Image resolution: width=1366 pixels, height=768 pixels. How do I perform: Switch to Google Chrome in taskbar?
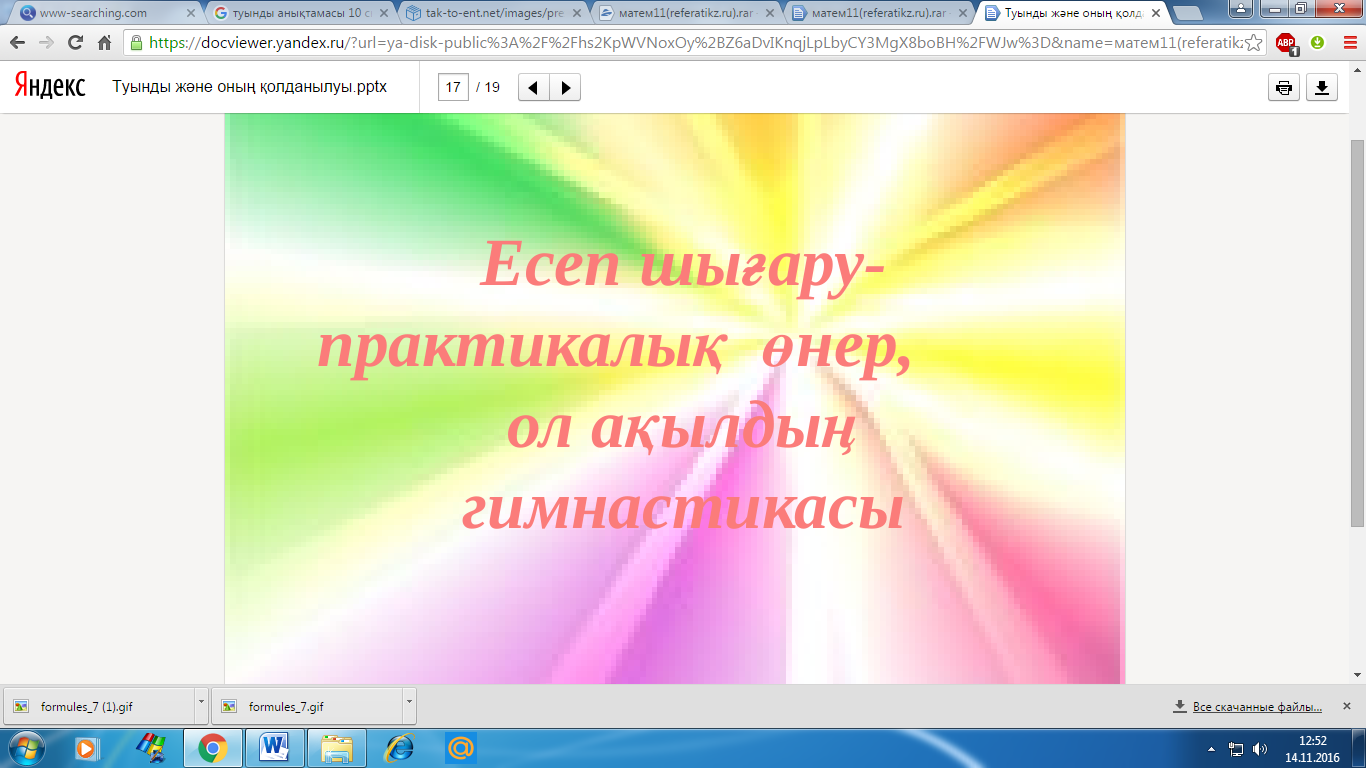coord(212,748)
